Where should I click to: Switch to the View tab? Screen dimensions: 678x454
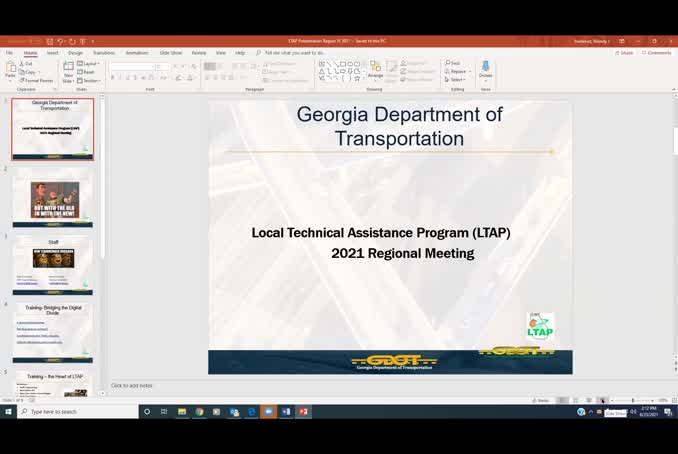(221, 53)
